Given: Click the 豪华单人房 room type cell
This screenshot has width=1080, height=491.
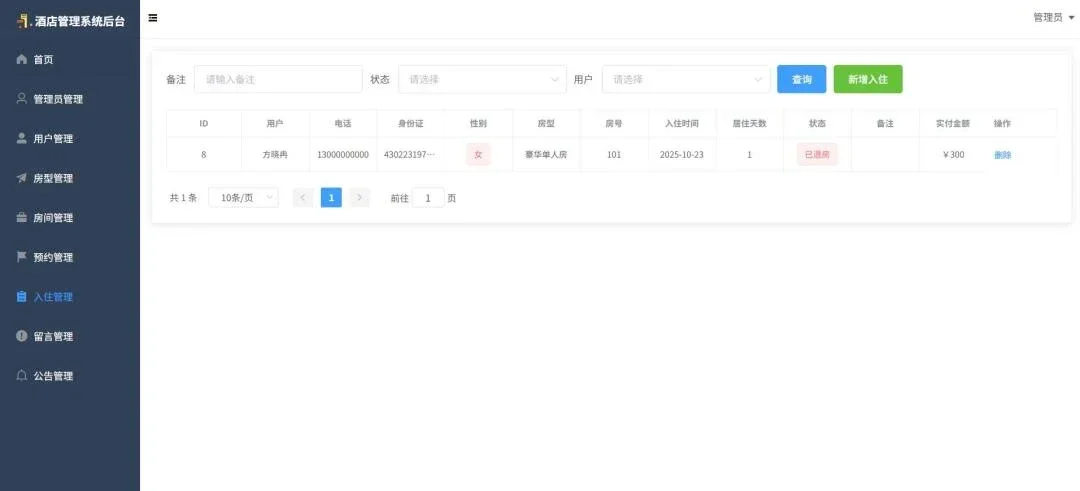Looking at the screenshot, I should (546, 154).
